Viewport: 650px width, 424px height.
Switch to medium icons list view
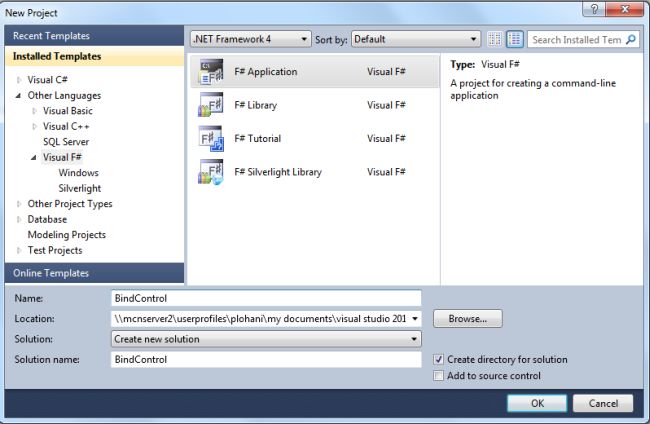click(514, 39)
